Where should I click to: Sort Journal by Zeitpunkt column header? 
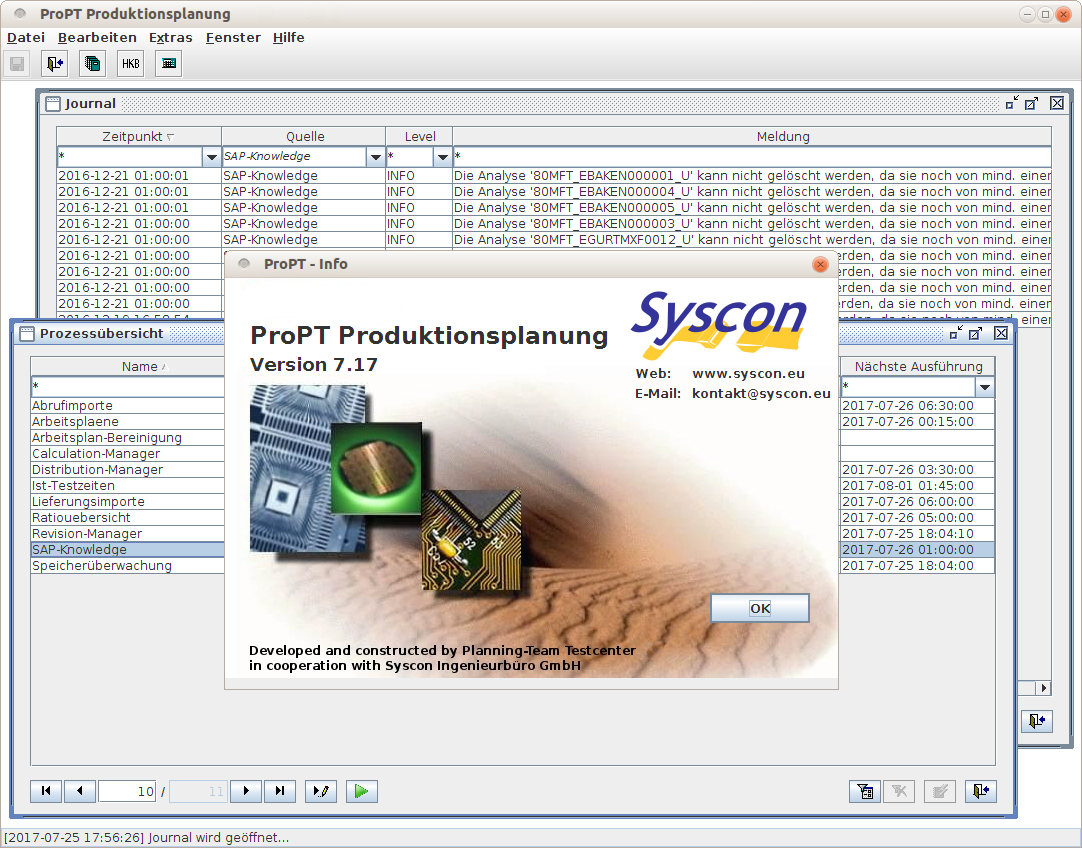(139, 136)
